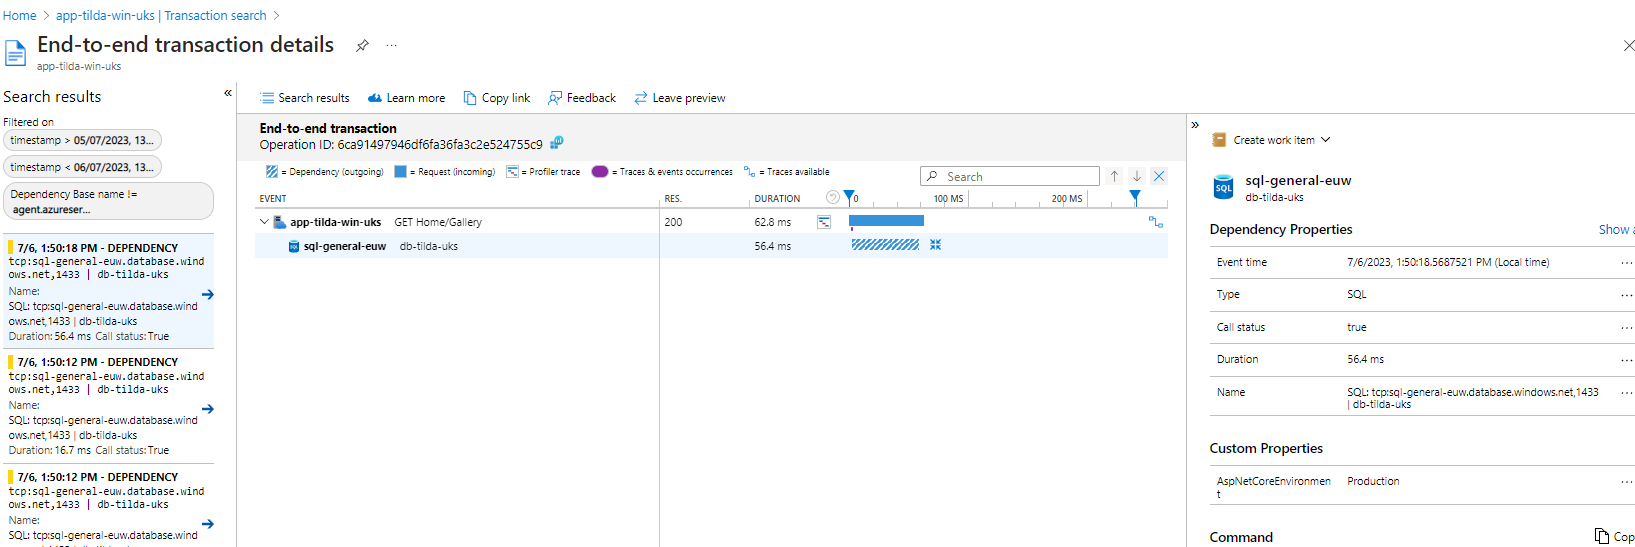Open the 1:50:18 PM dependency result
Image resolution: width=1635 pixels, height=547 pixels.
pos(108,291)
